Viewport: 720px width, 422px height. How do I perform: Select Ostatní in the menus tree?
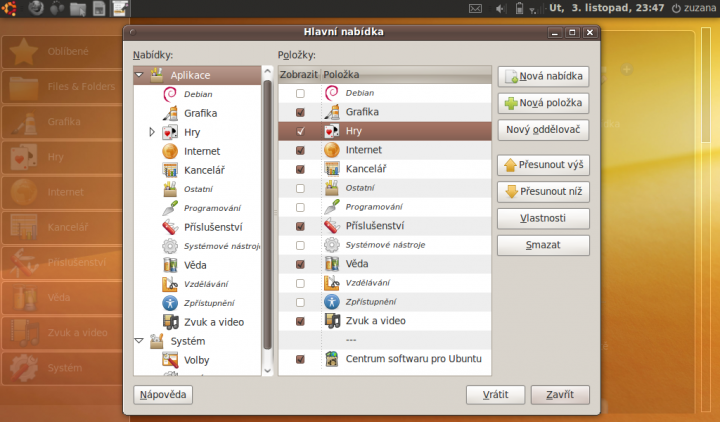tap(197, 189)
